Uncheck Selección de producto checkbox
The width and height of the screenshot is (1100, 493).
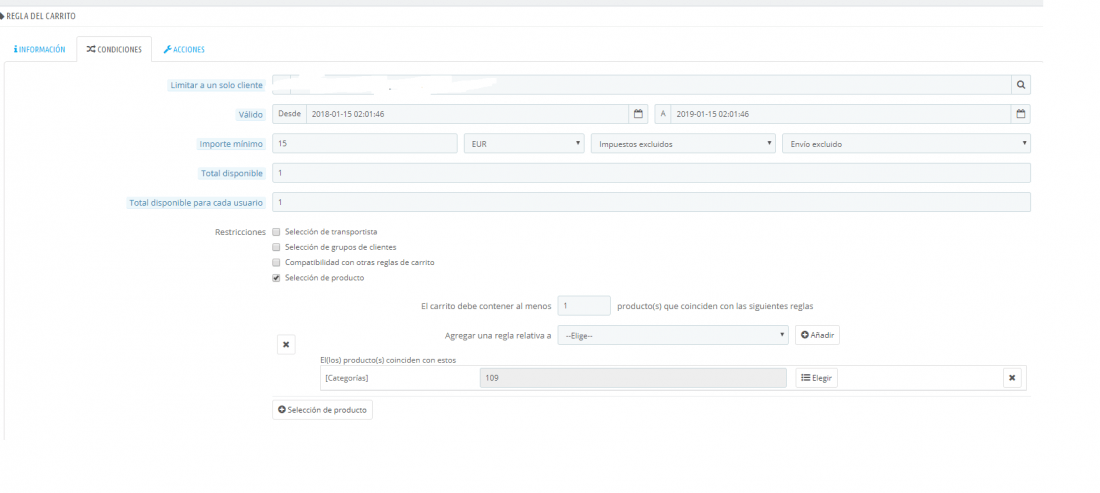(x=276, y=278)
